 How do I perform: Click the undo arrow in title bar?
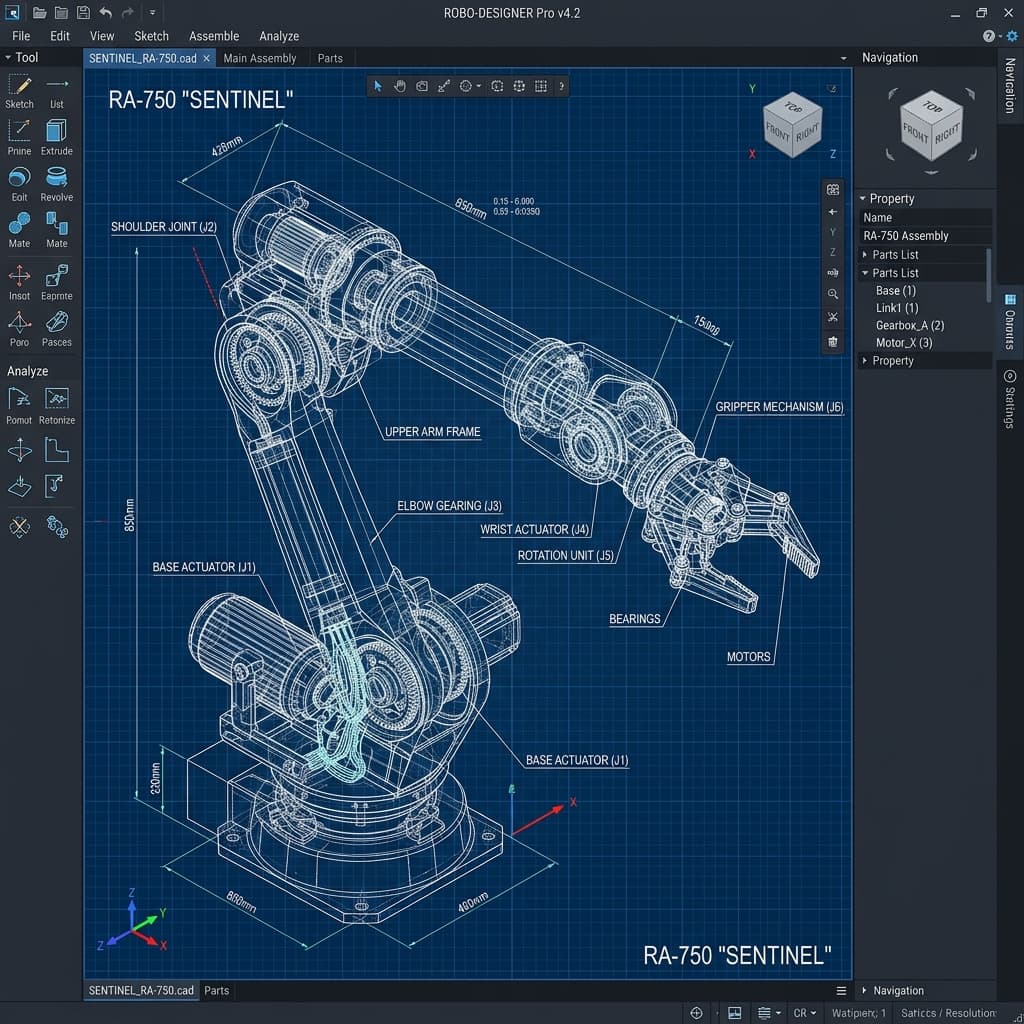click(105, 12)
